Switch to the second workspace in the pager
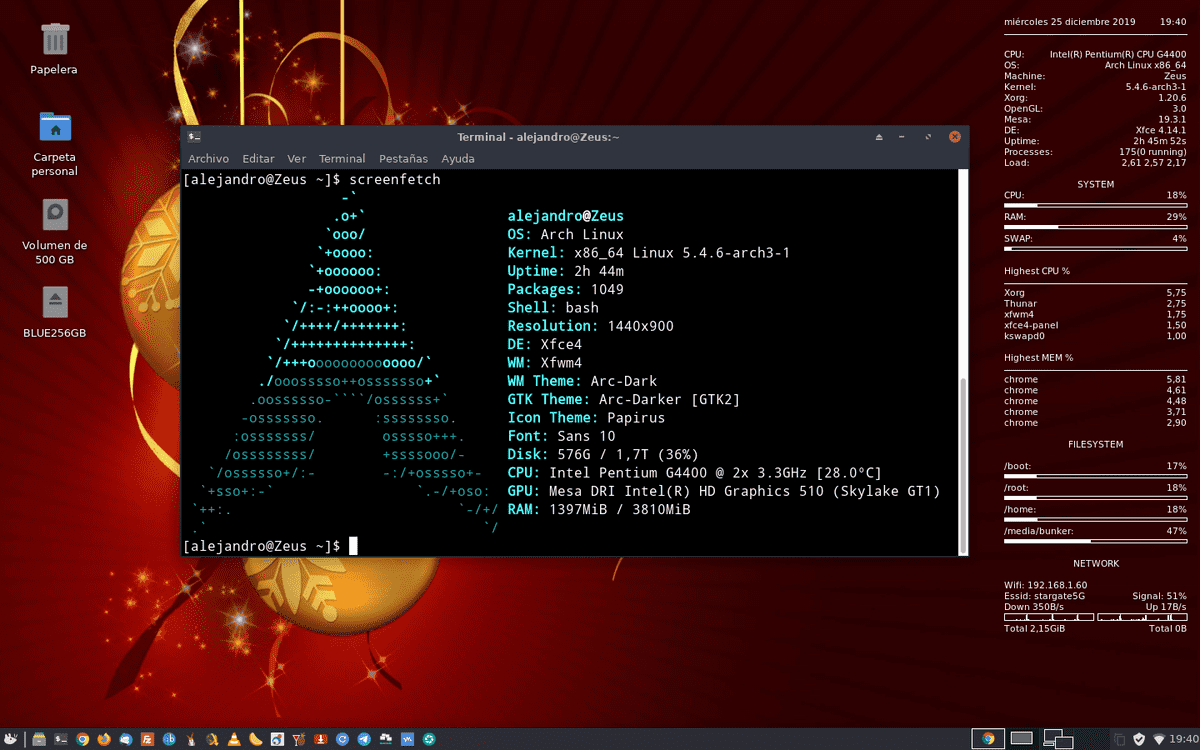The width and height of the screenshot is (1200, 750). 1021,739
